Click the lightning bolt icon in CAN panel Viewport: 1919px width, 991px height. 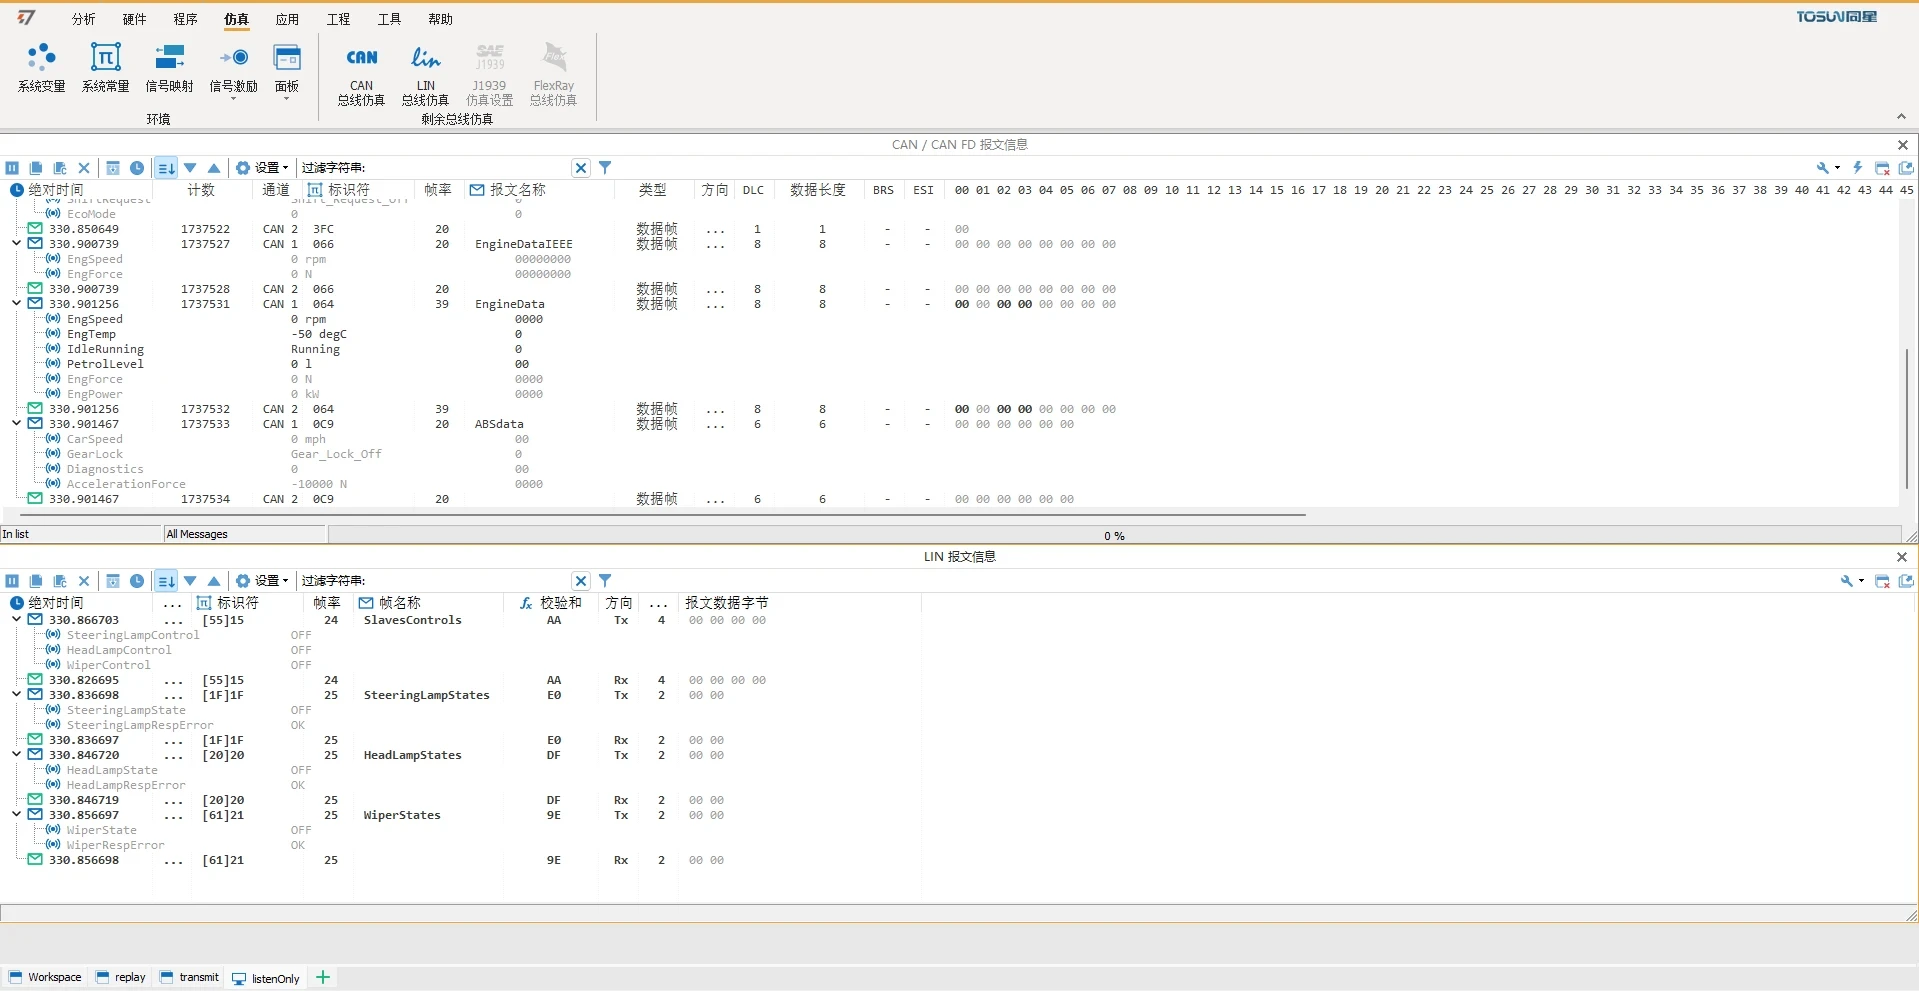click(1857, 168)
